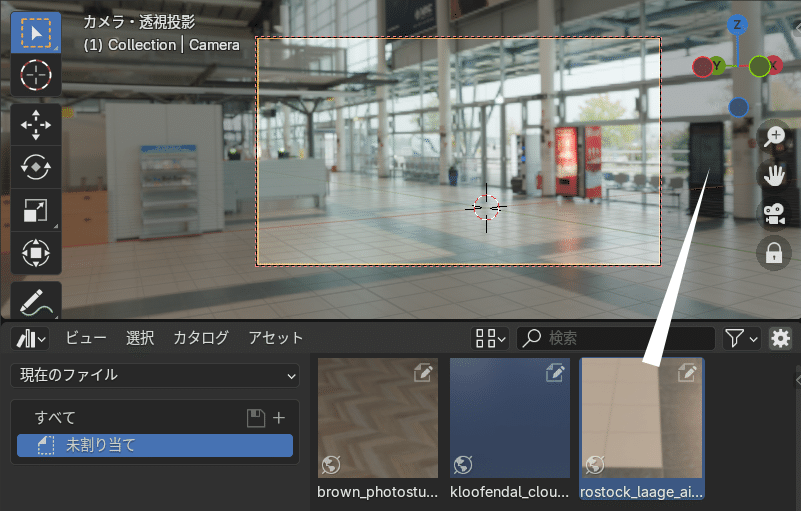The height and width of the screenshot is (511, 801).
Task: Select the Scale tool
Action: point(36,210)
